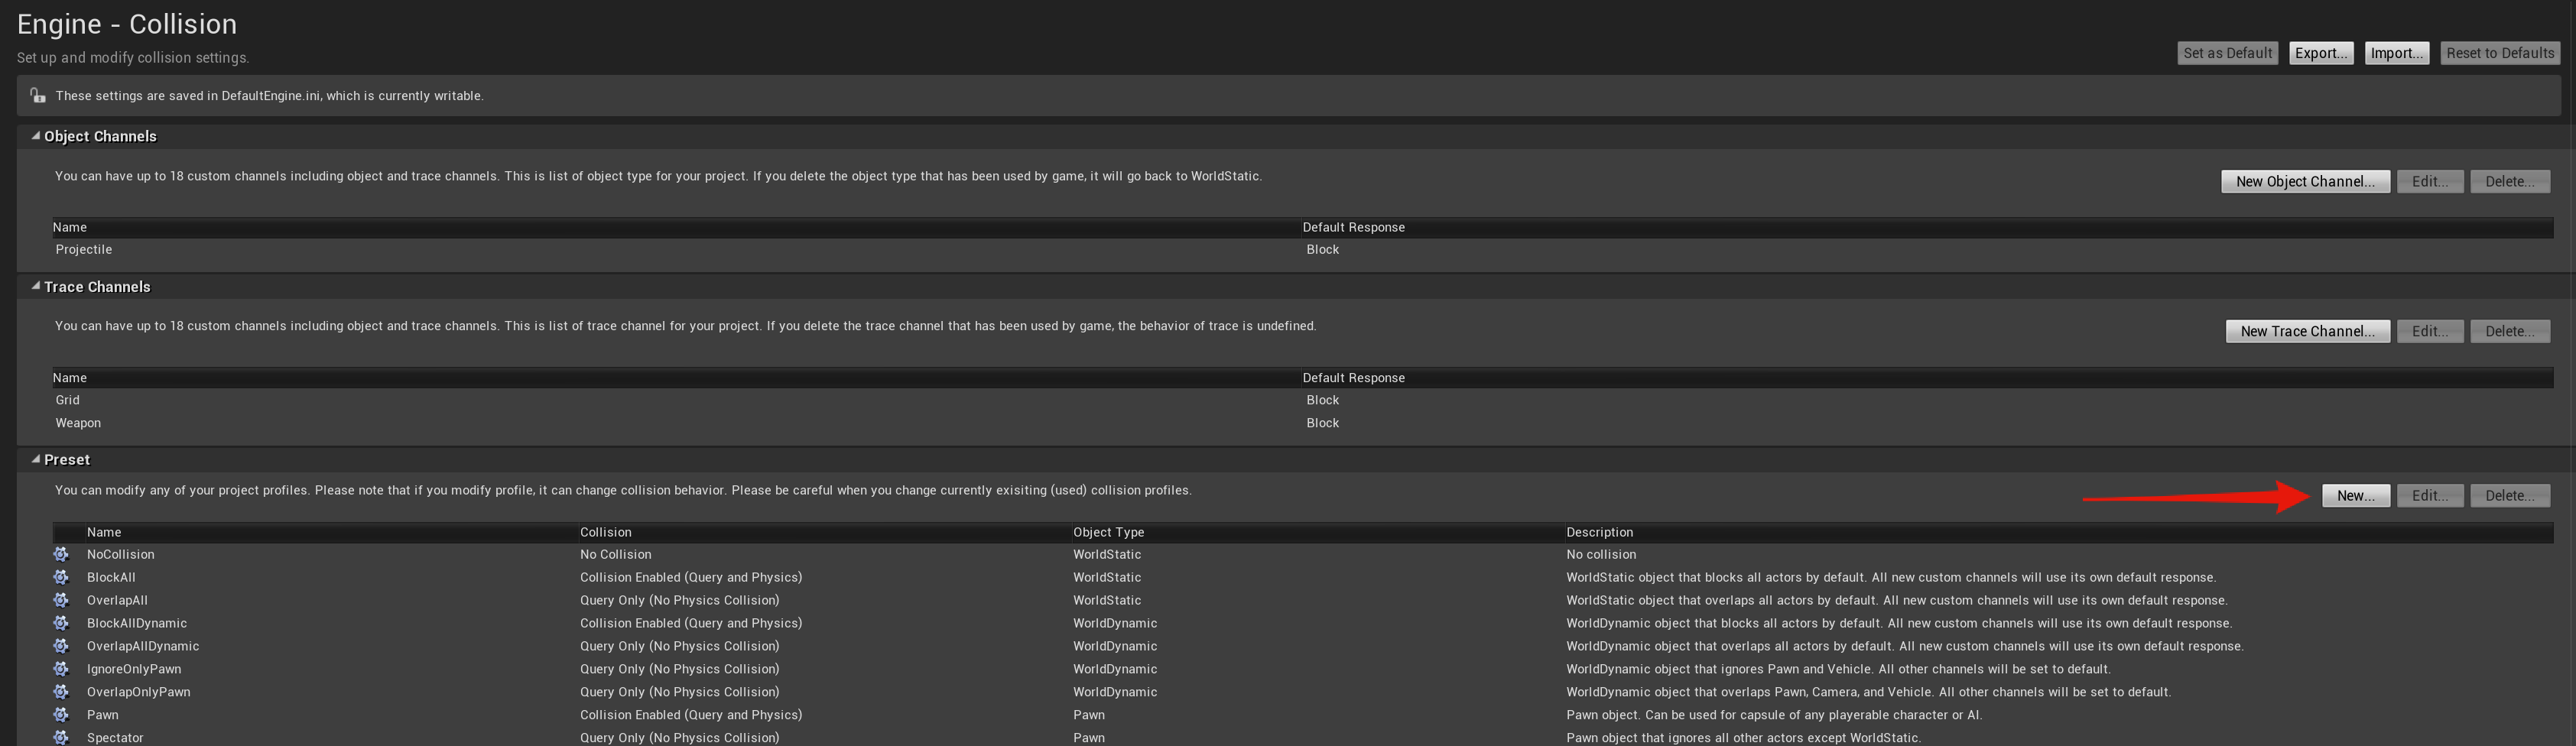The width and height of the screenshot is (2576, 746).
Task: Create a new collision preset with New
Action: pos(2355,496)
